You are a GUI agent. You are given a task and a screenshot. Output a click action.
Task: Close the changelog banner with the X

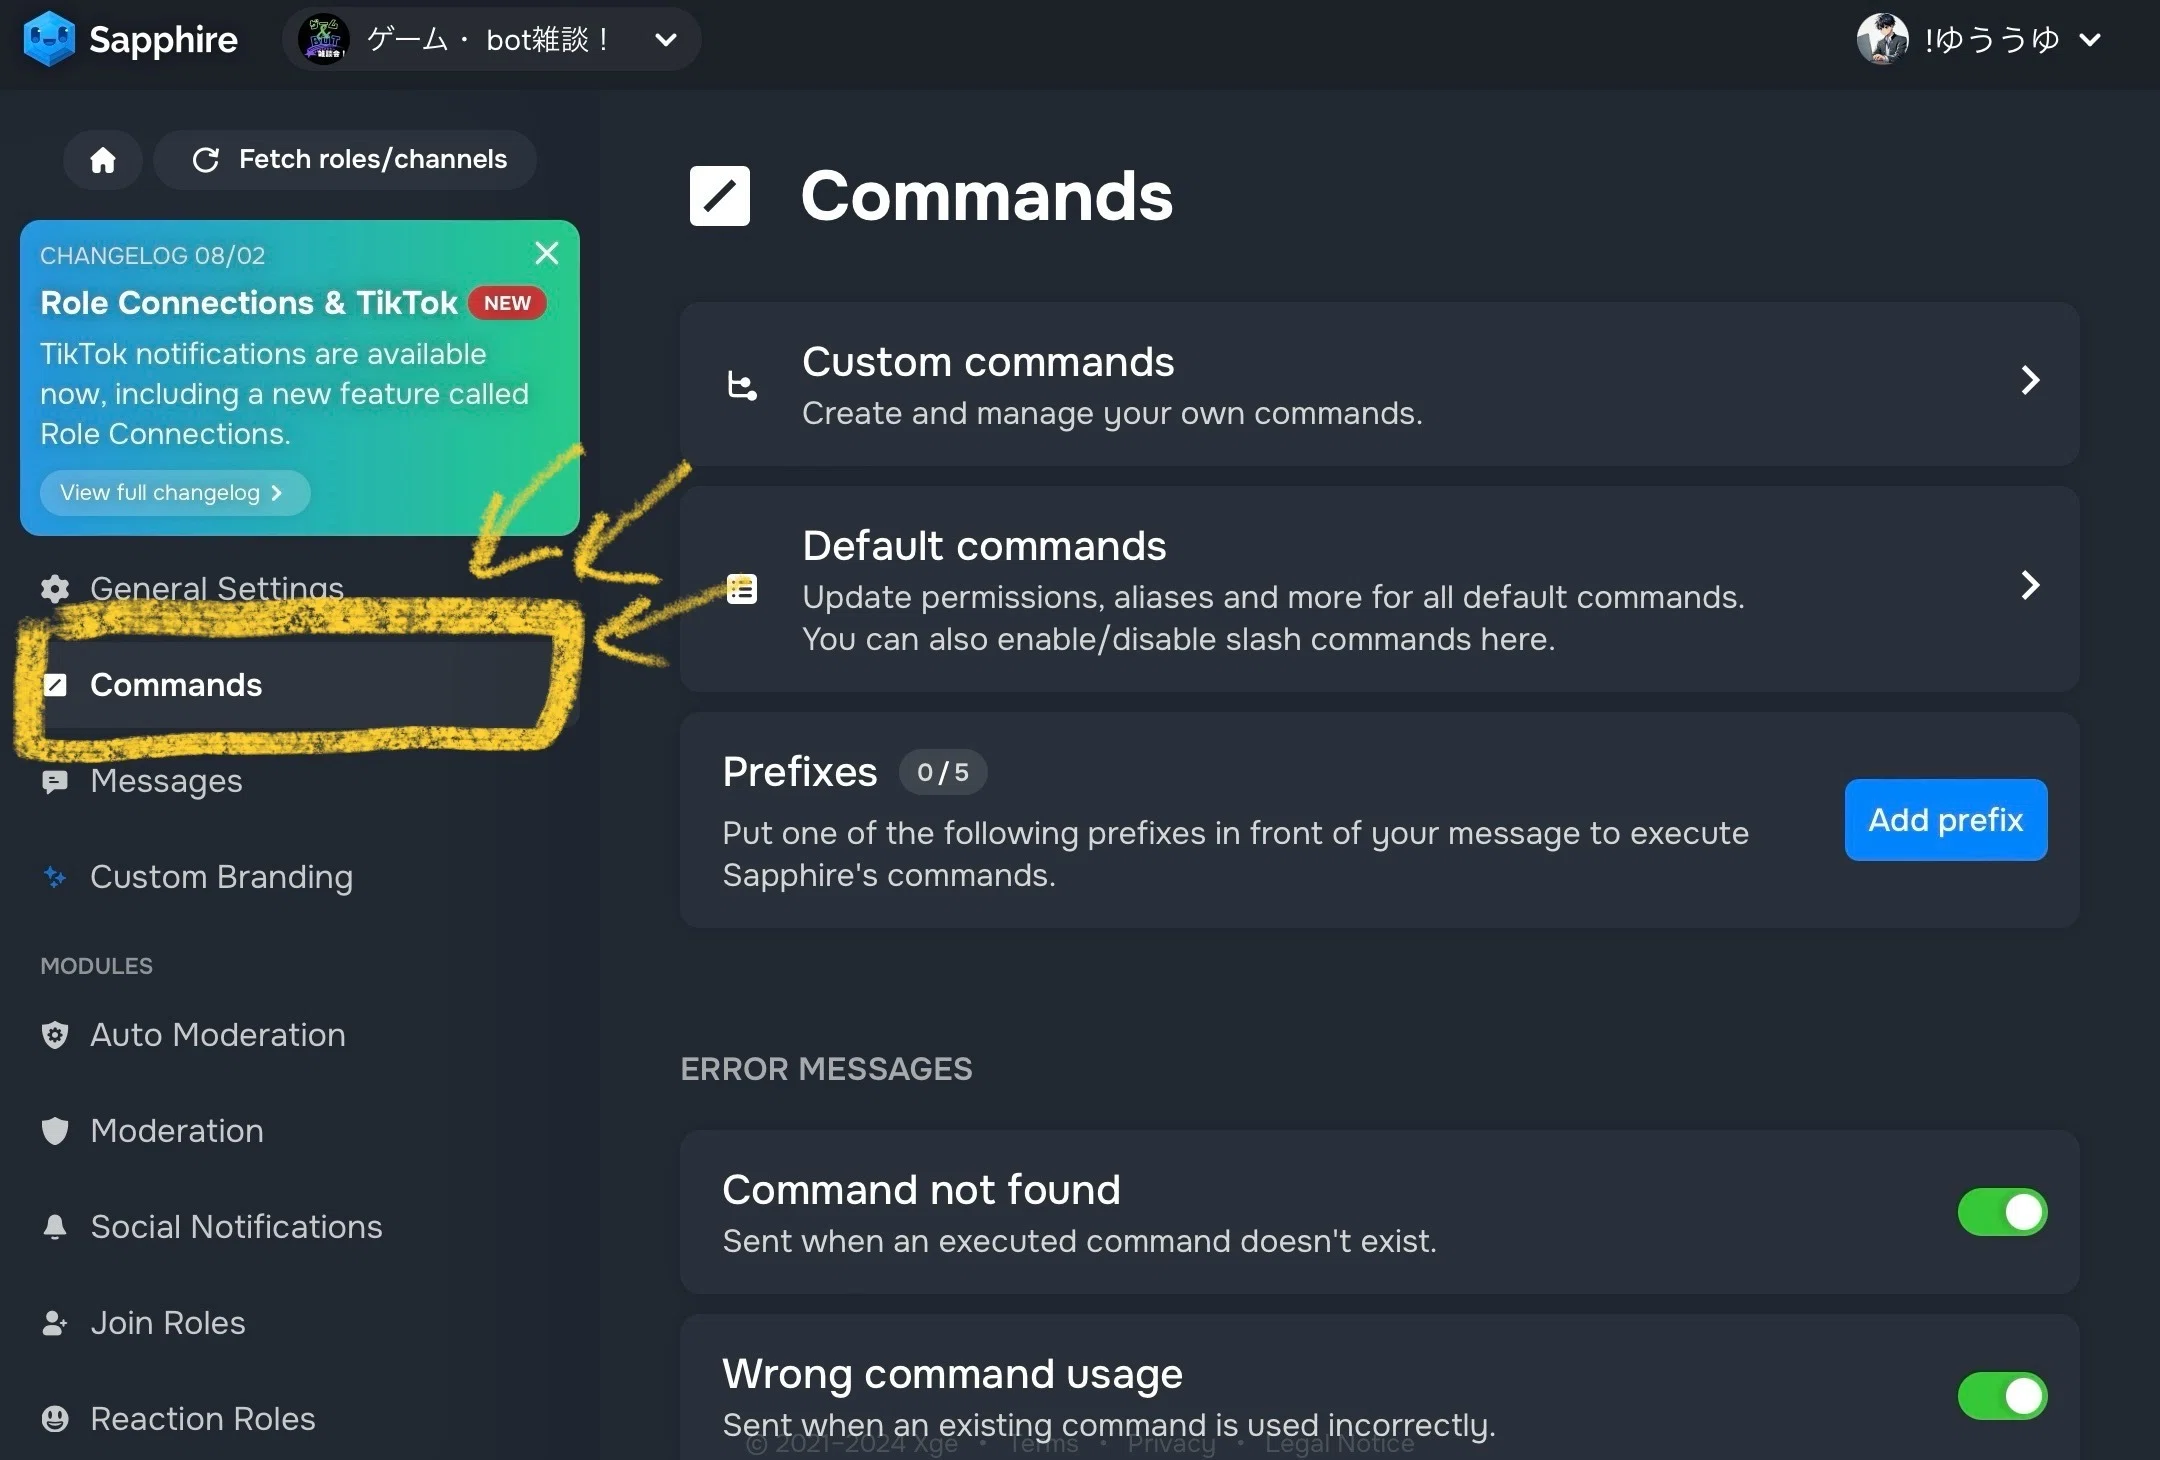(546, 253)
